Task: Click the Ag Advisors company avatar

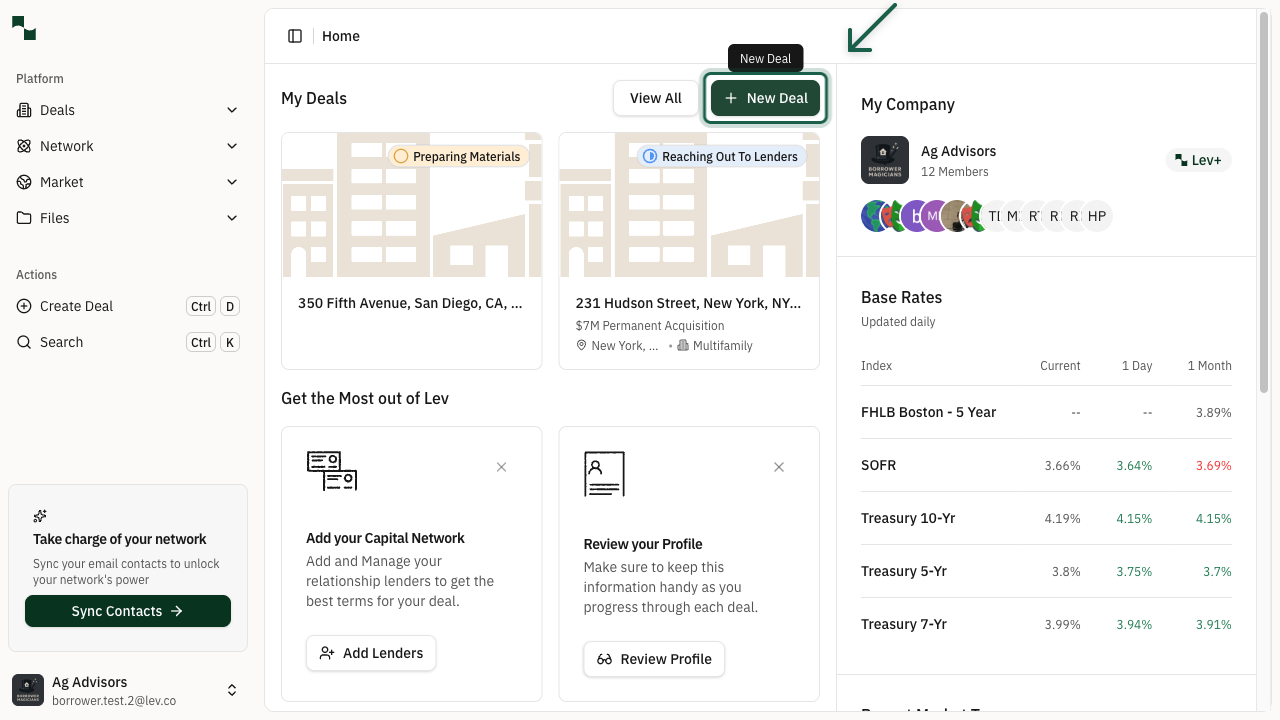Action: click(x=885, y=160)
